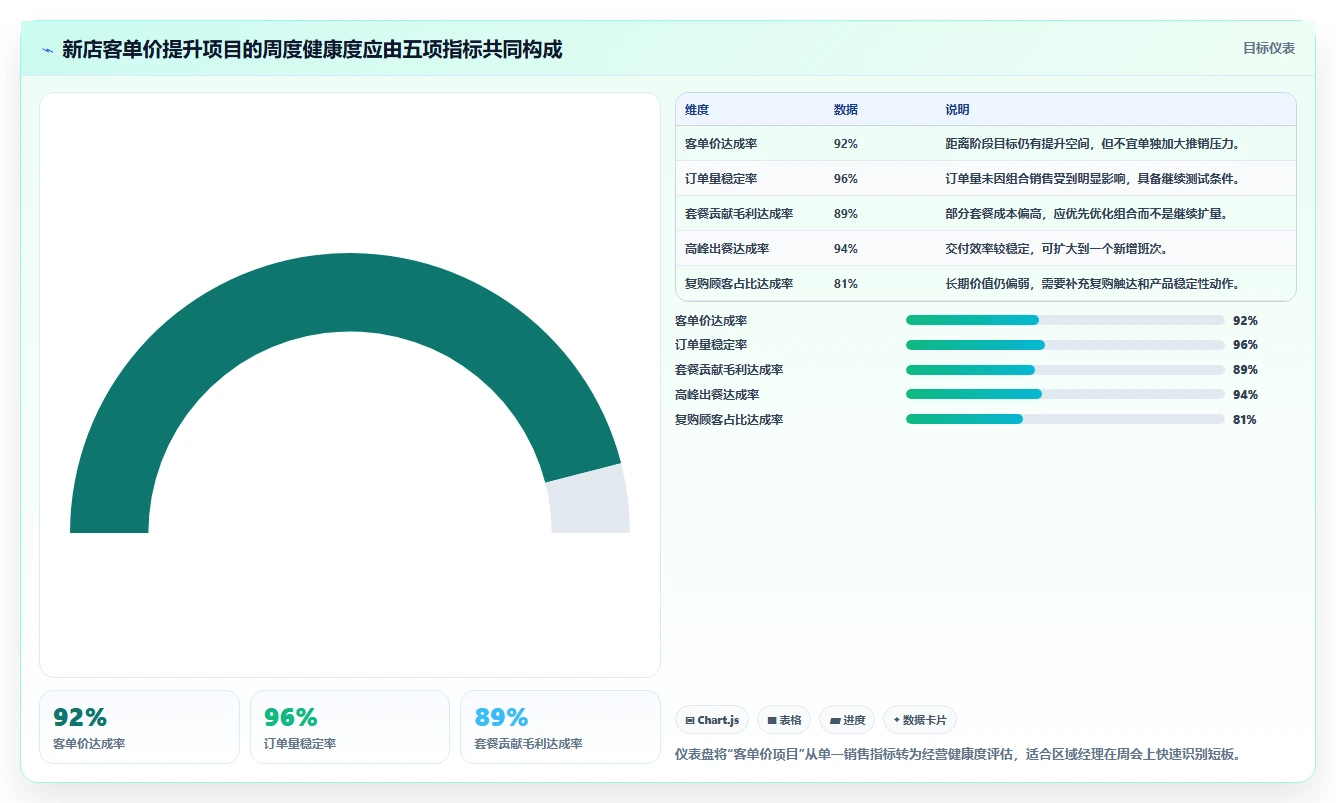Click the dashboard title 新店客单价提升项目
1336x803 pixels.
click(312, 49)
